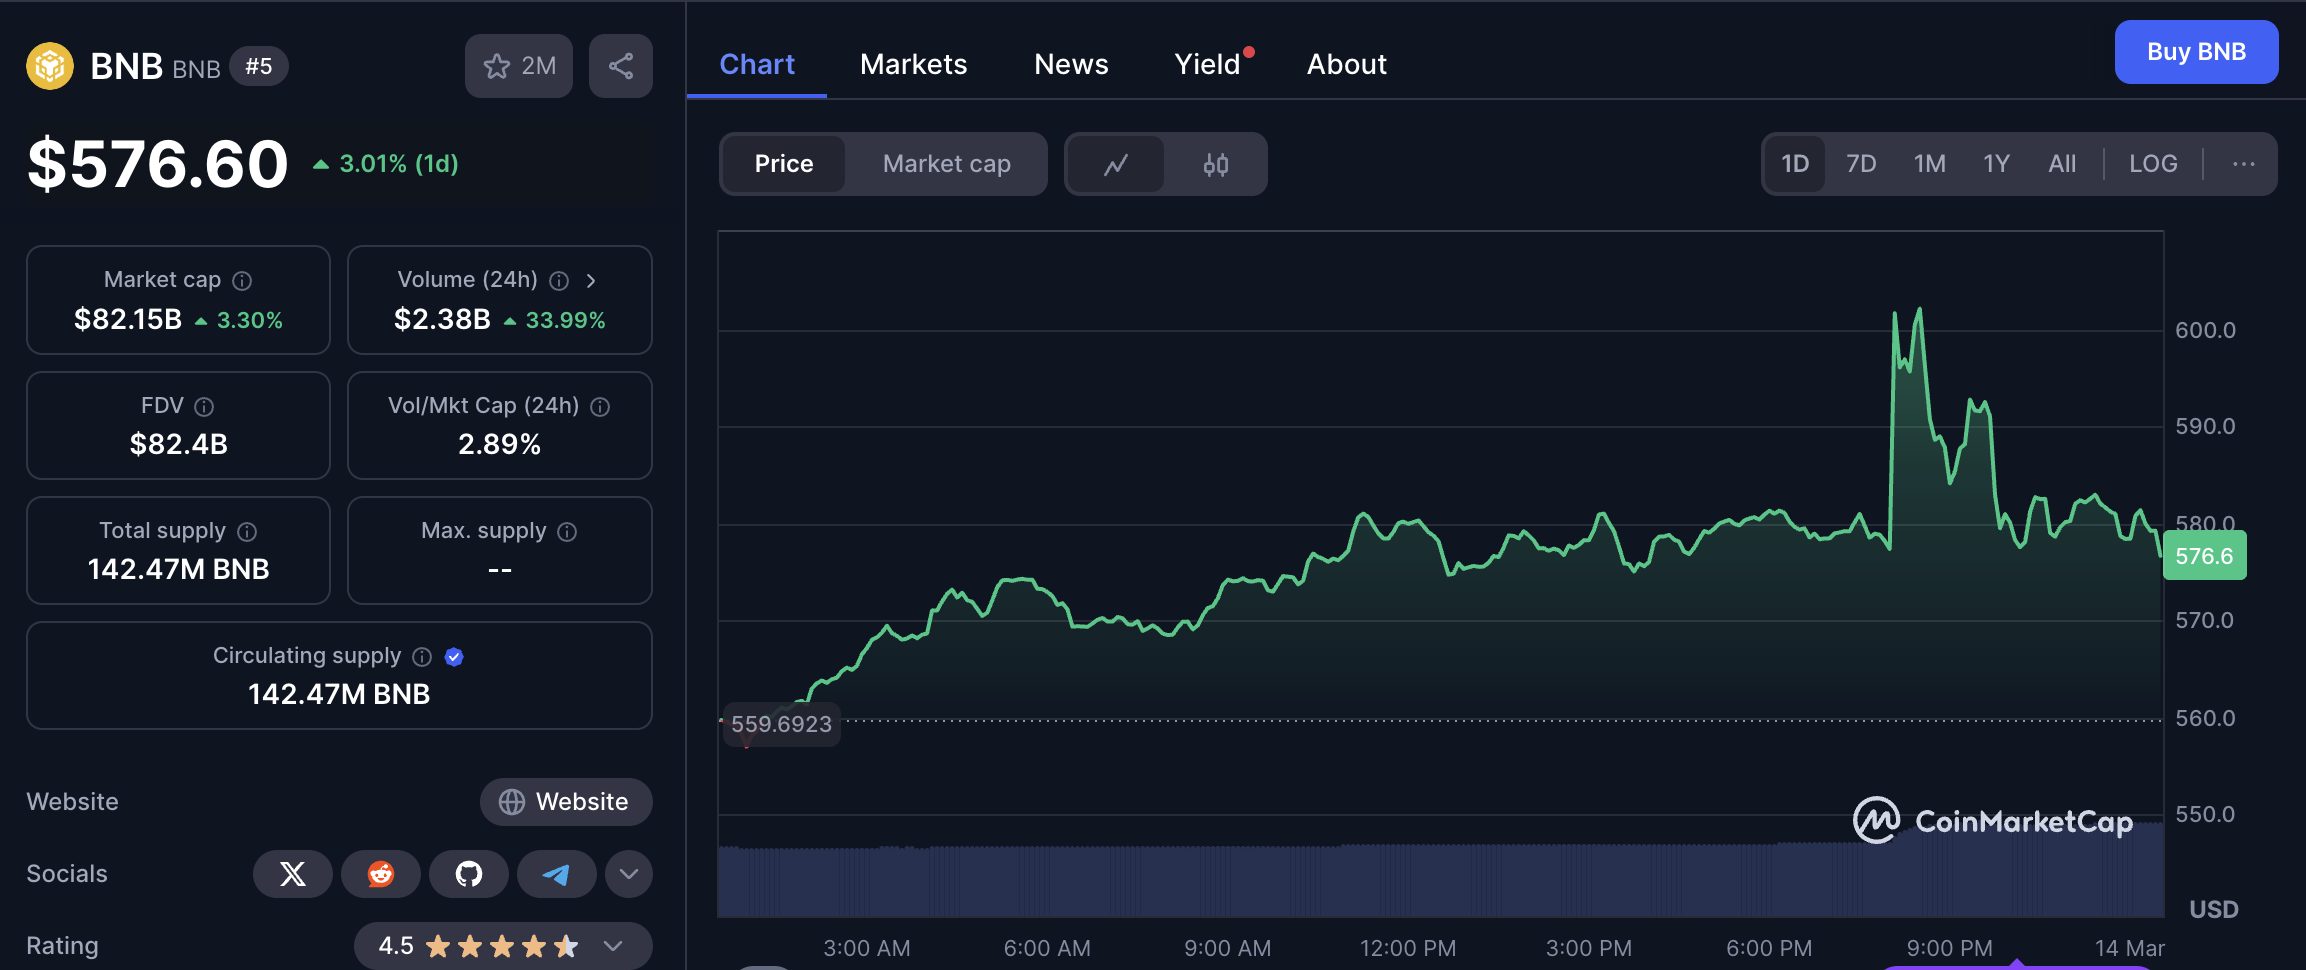Toggle the LOG scale option

[2152, 164]
